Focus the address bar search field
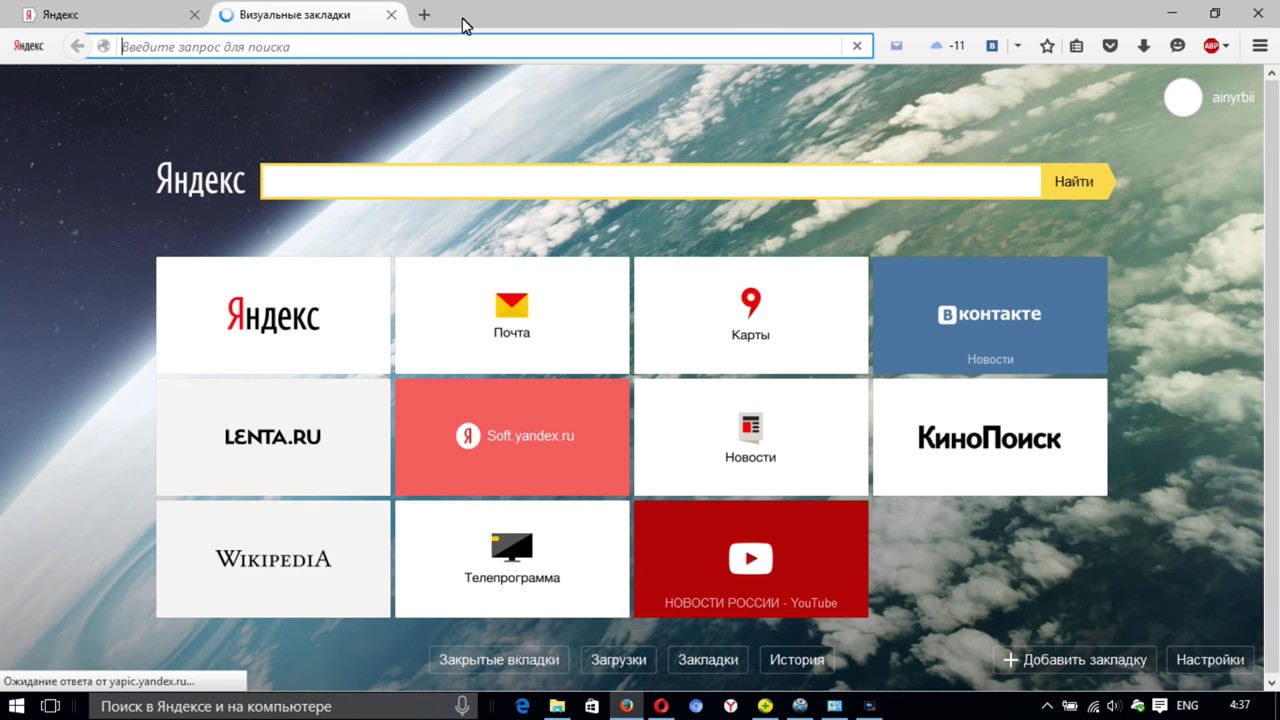Image resolution: width=1280 pixels, height=720 pixels. (x=480, y=46)
